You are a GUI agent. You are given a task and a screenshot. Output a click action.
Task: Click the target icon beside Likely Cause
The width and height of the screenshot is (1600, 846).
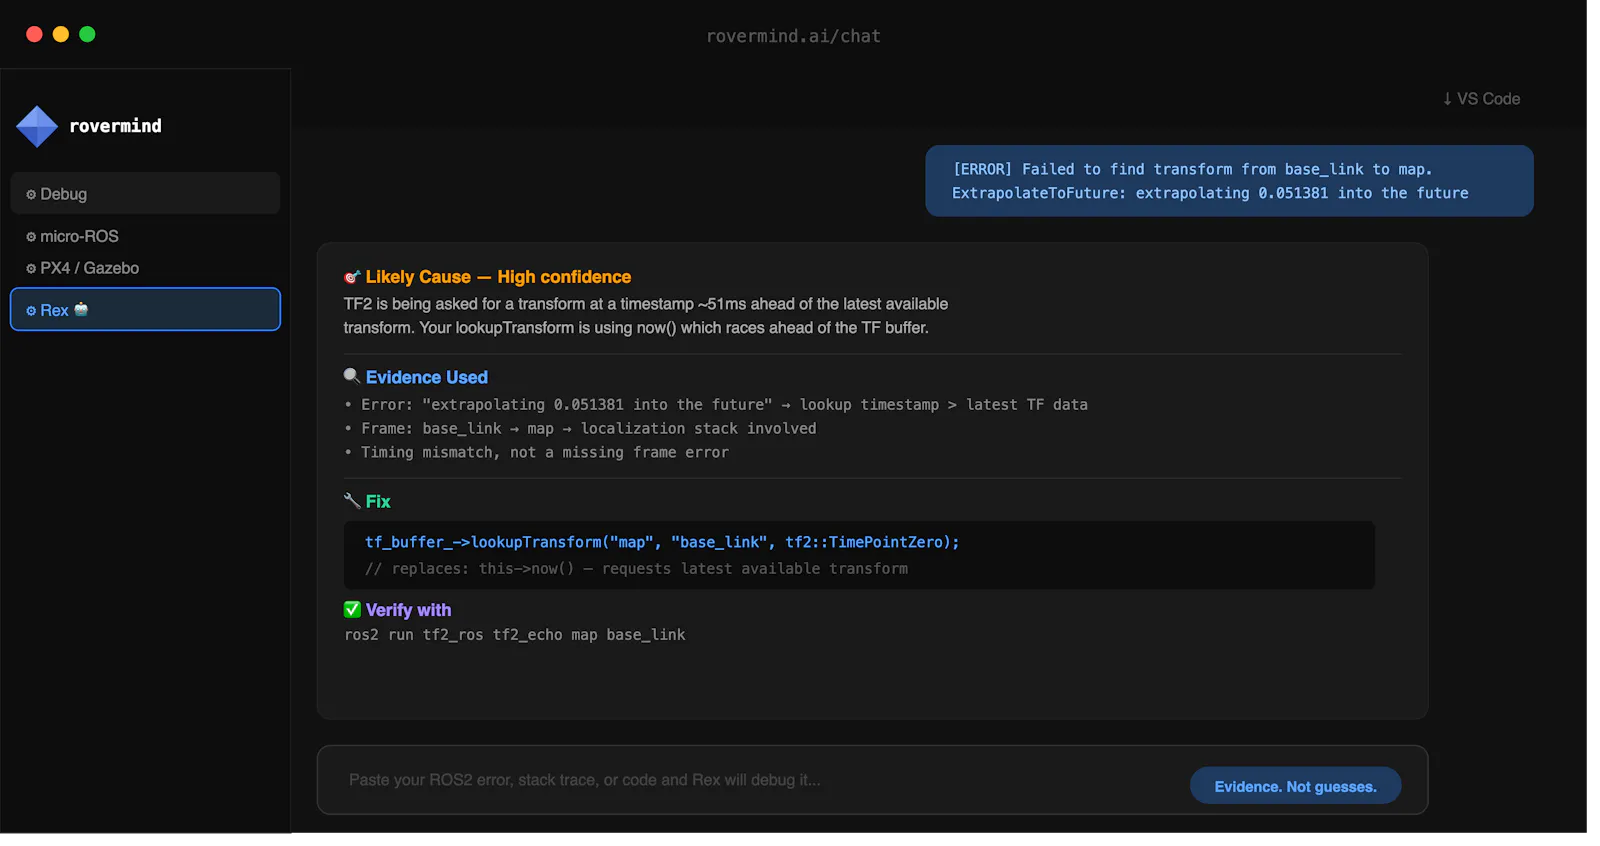[352, 277]
